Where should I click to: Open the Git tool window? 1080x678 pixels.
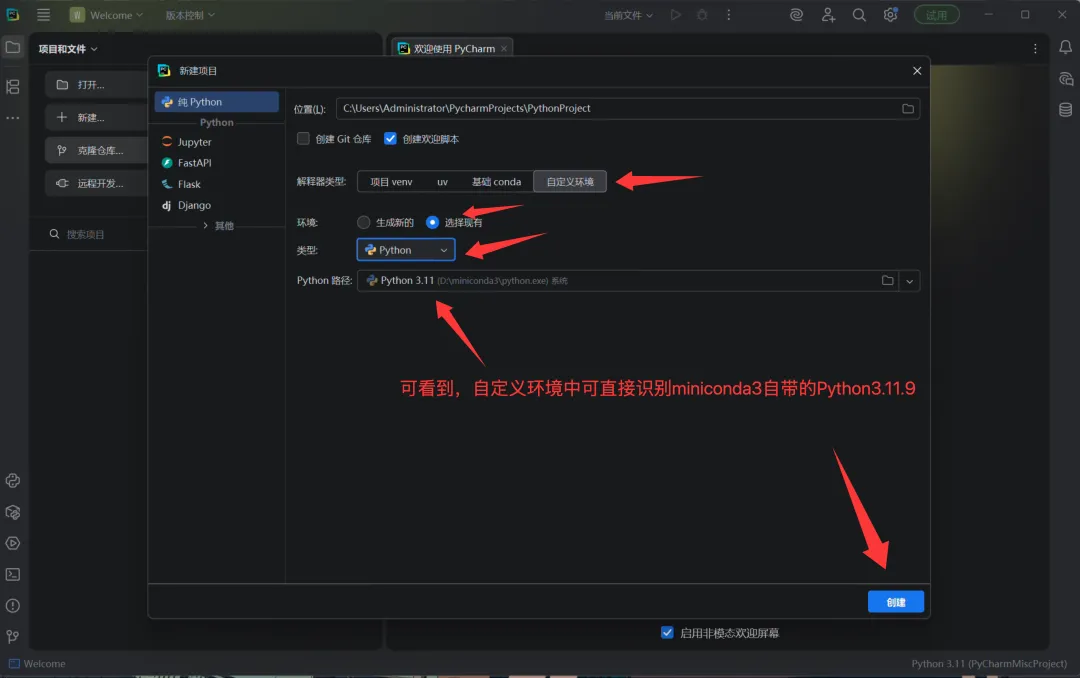13,637
